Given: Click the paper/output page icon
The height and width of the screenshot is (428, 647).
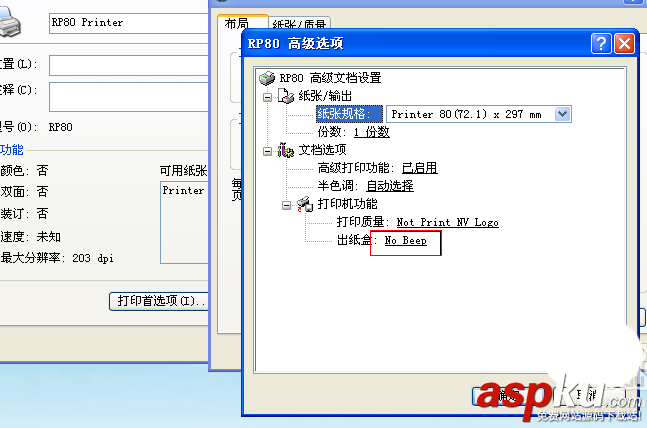Looking at the screenshot, I should point(286,96).
